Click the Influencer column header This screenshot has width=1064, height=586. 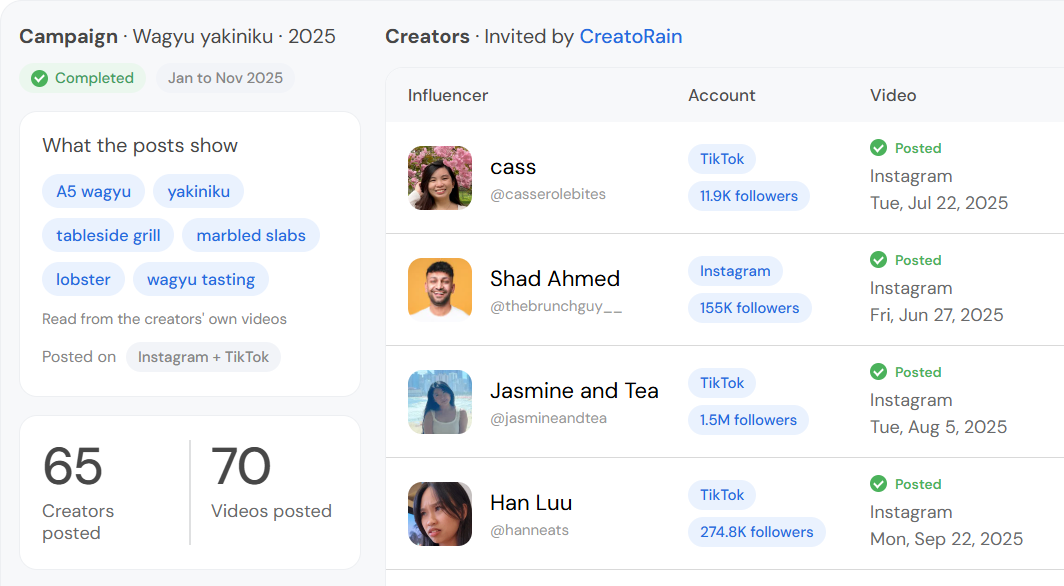[448, 96]
